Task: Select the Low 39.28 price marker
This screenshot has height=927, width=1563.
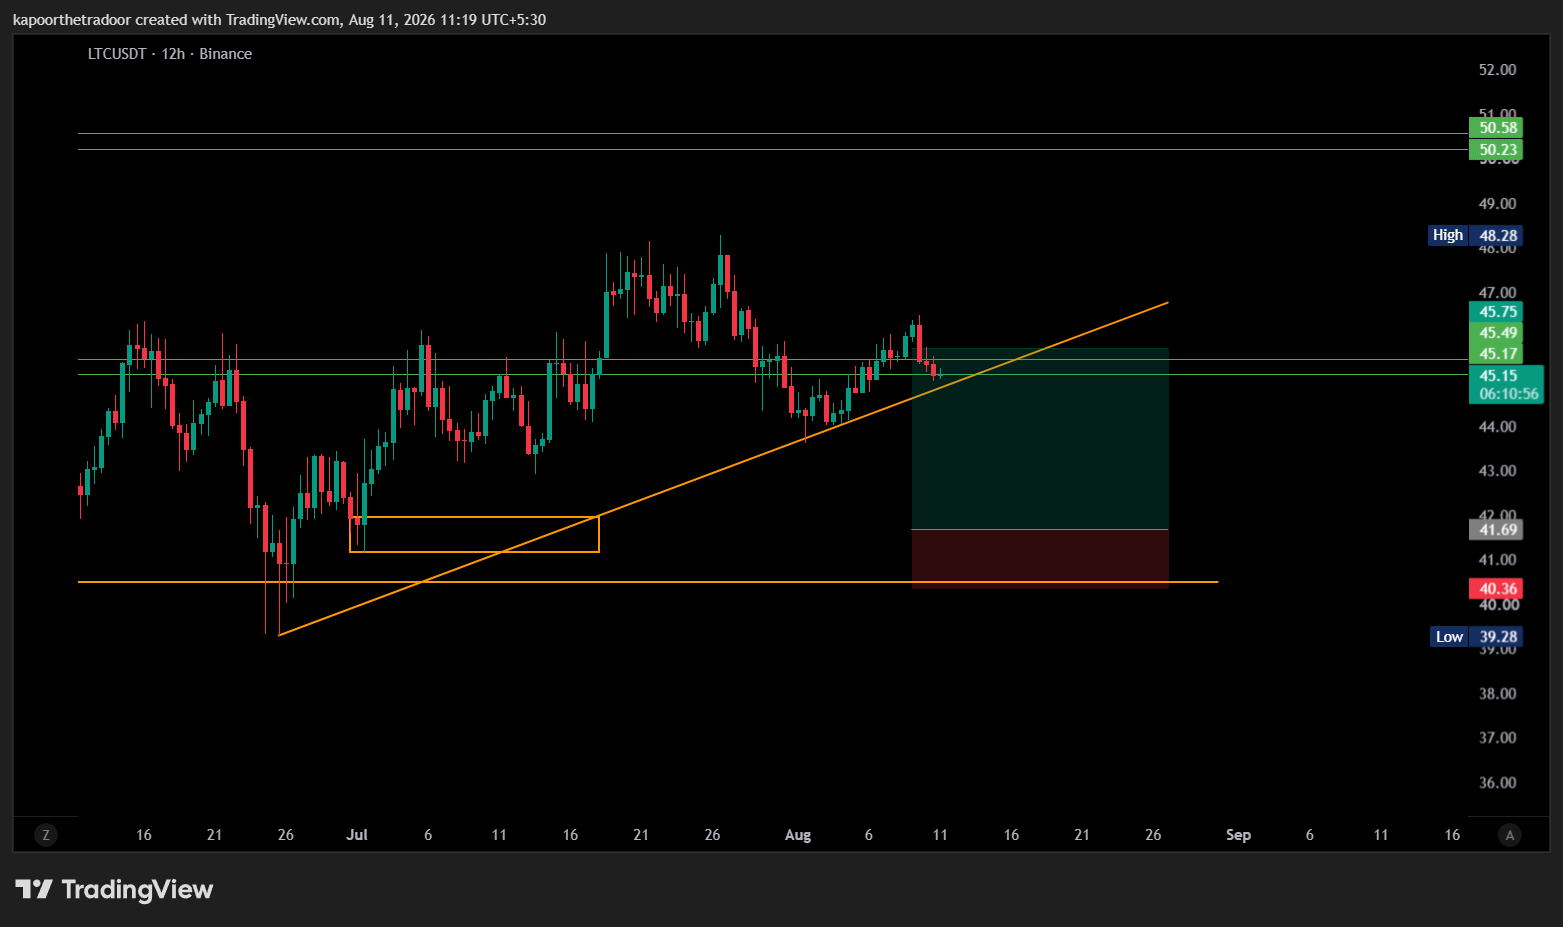Action: 1476,637
